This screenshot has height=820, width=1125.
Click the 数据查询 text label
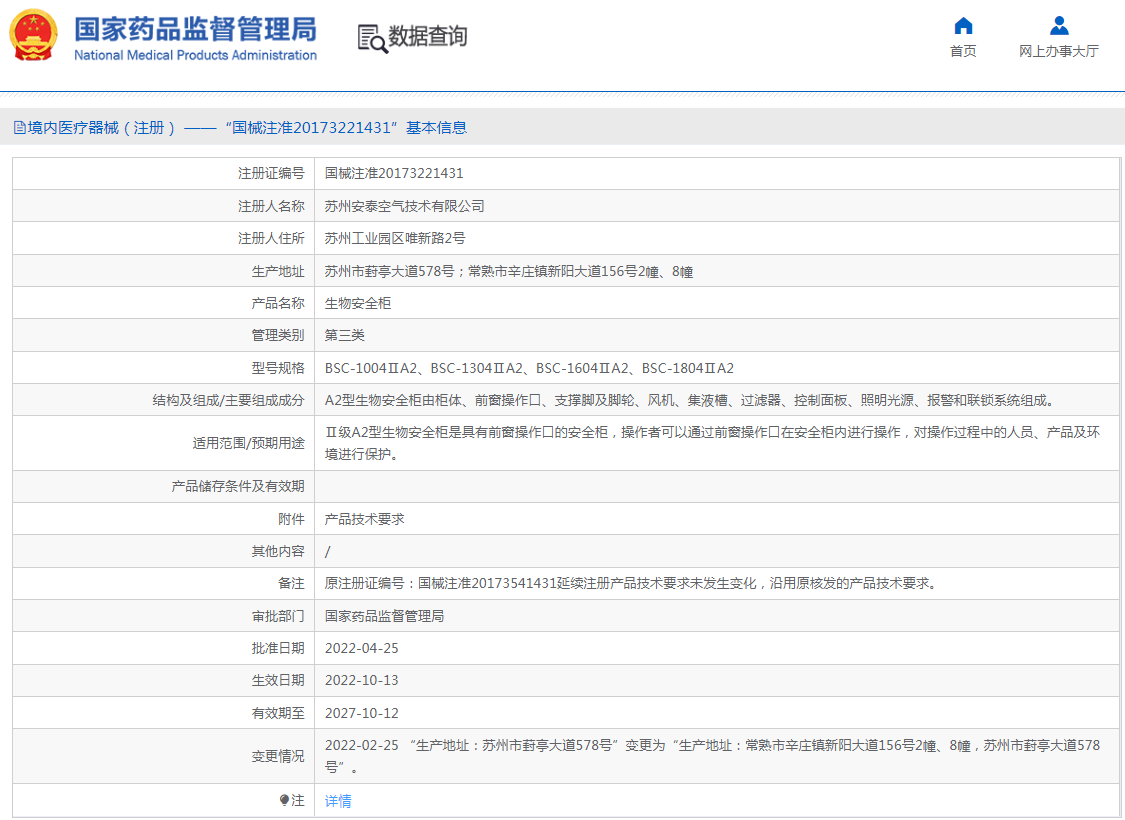[x=427, y=38]
